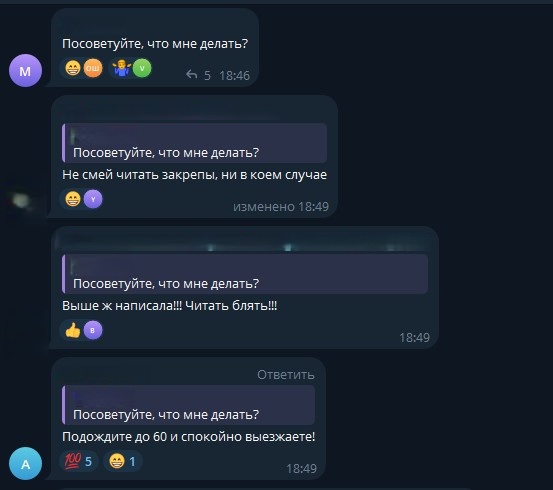This screenshot has height=490, width=553.
Task: Toggle grinning reaction on first message
Action: (x=73, y=68)
